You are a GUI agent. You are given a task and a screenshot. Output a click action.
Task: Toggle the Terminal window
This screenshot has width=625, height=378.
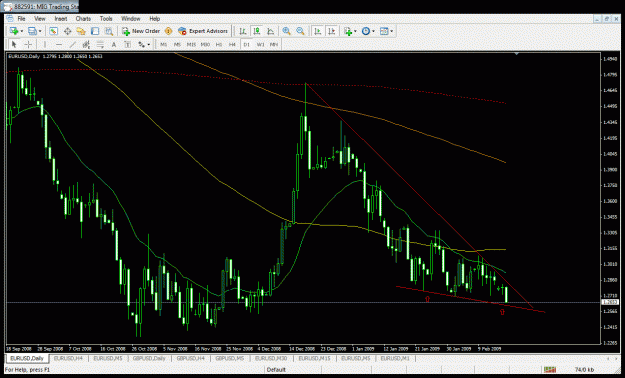click(x=95, y=31)
